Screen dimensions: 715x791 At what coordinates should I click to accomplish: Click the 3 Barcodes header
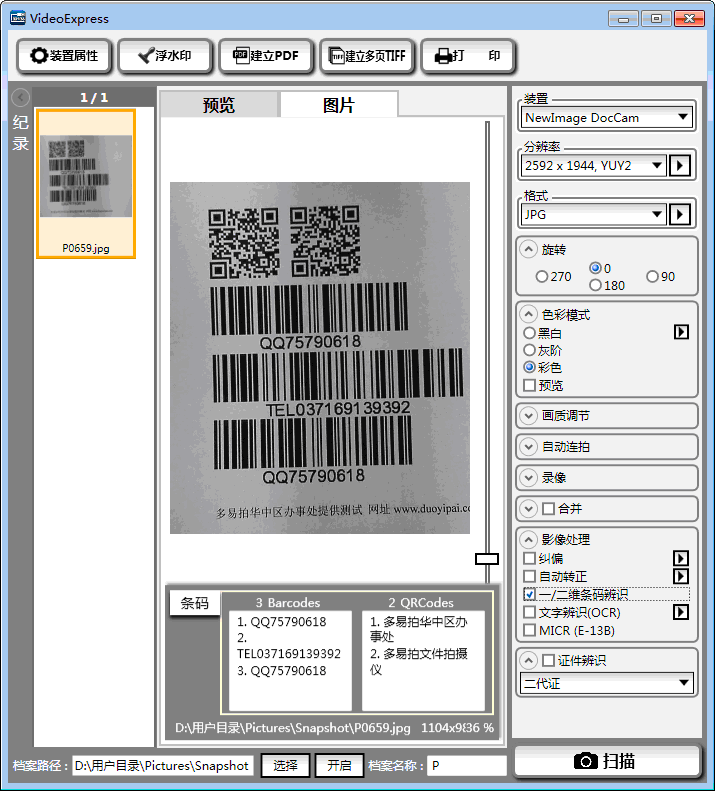pos(288,602)
